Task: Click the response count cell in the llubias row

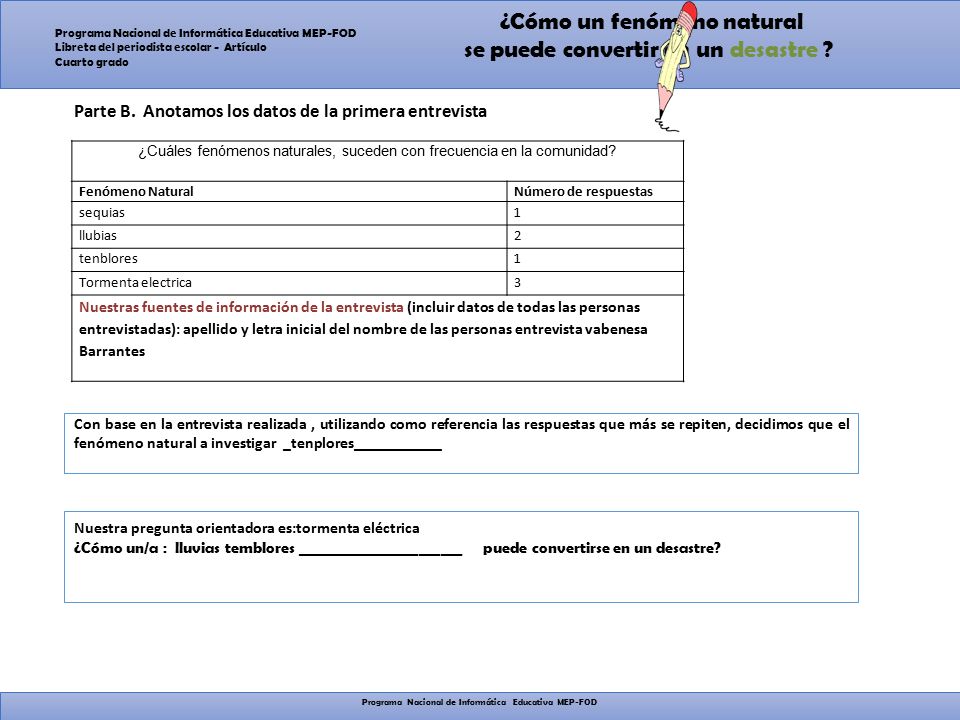Action: point(595,236)
